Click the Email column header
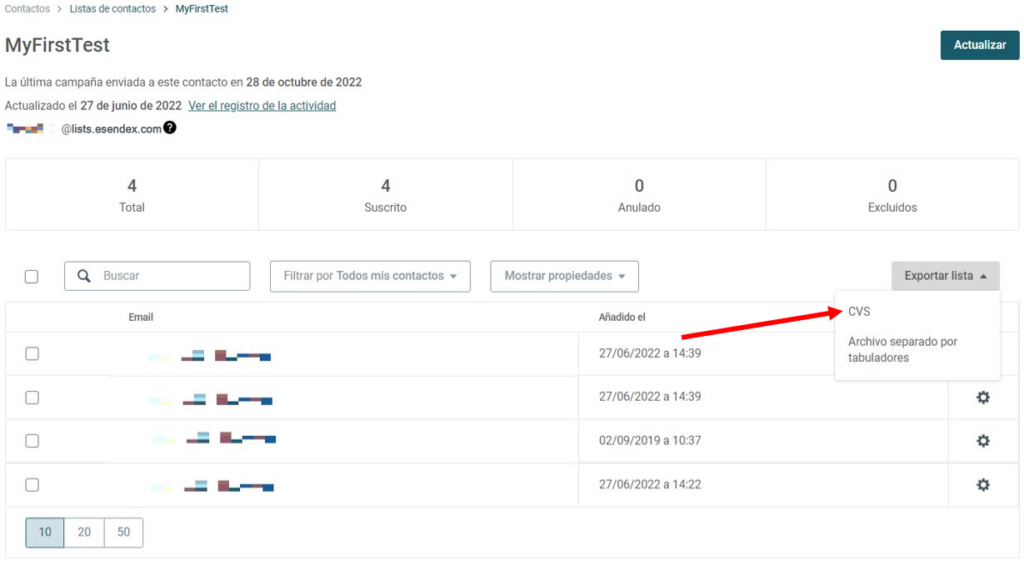 point(140,317)
